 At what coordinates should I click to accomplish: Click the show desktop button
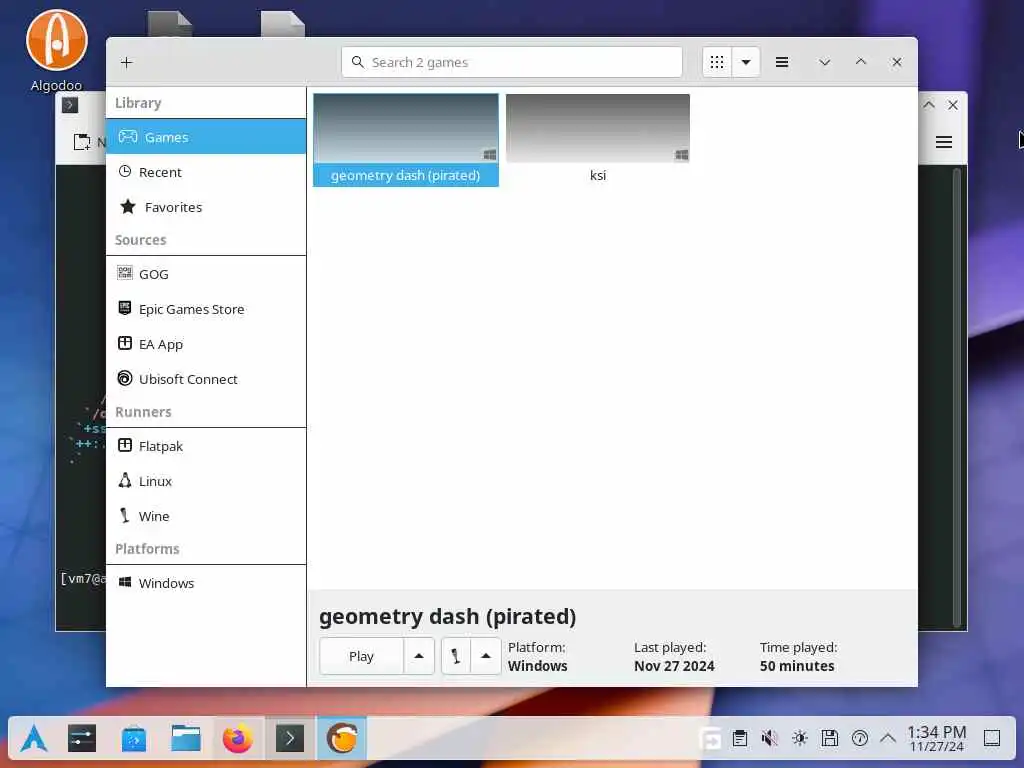click(x=992, y=739)
